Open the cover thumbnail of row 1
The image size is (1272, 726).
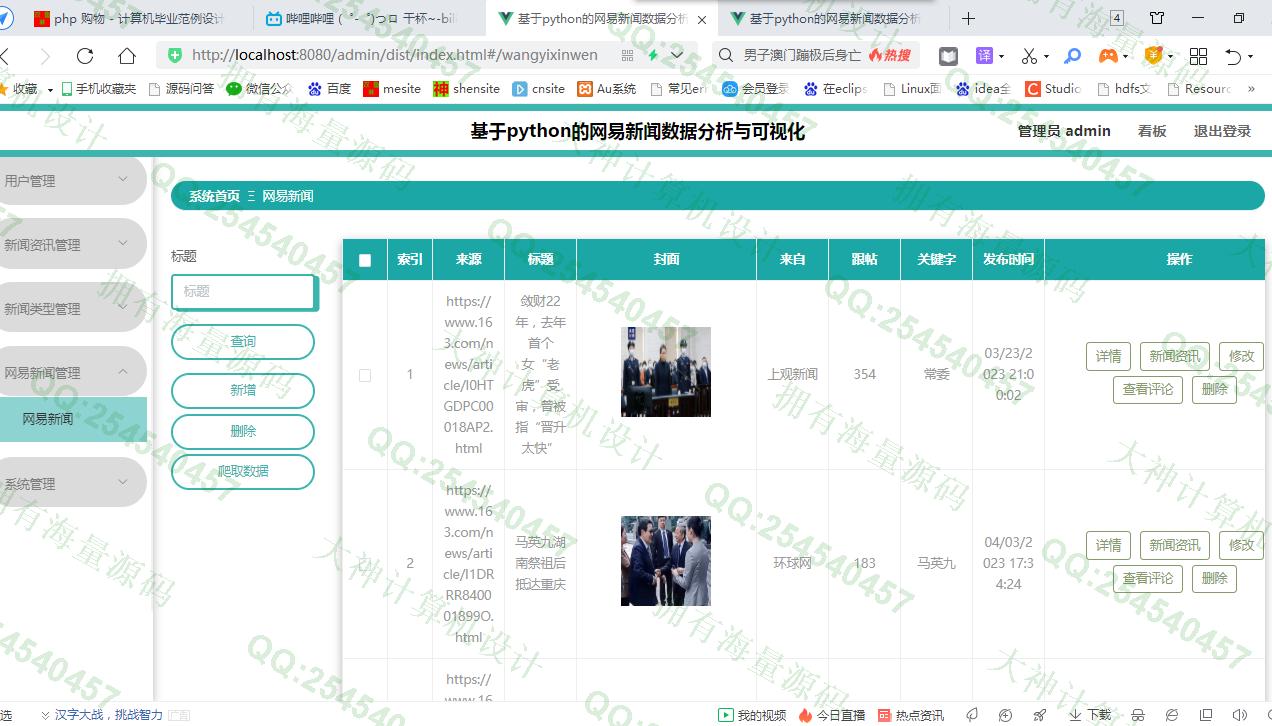[x=666, y=372]
